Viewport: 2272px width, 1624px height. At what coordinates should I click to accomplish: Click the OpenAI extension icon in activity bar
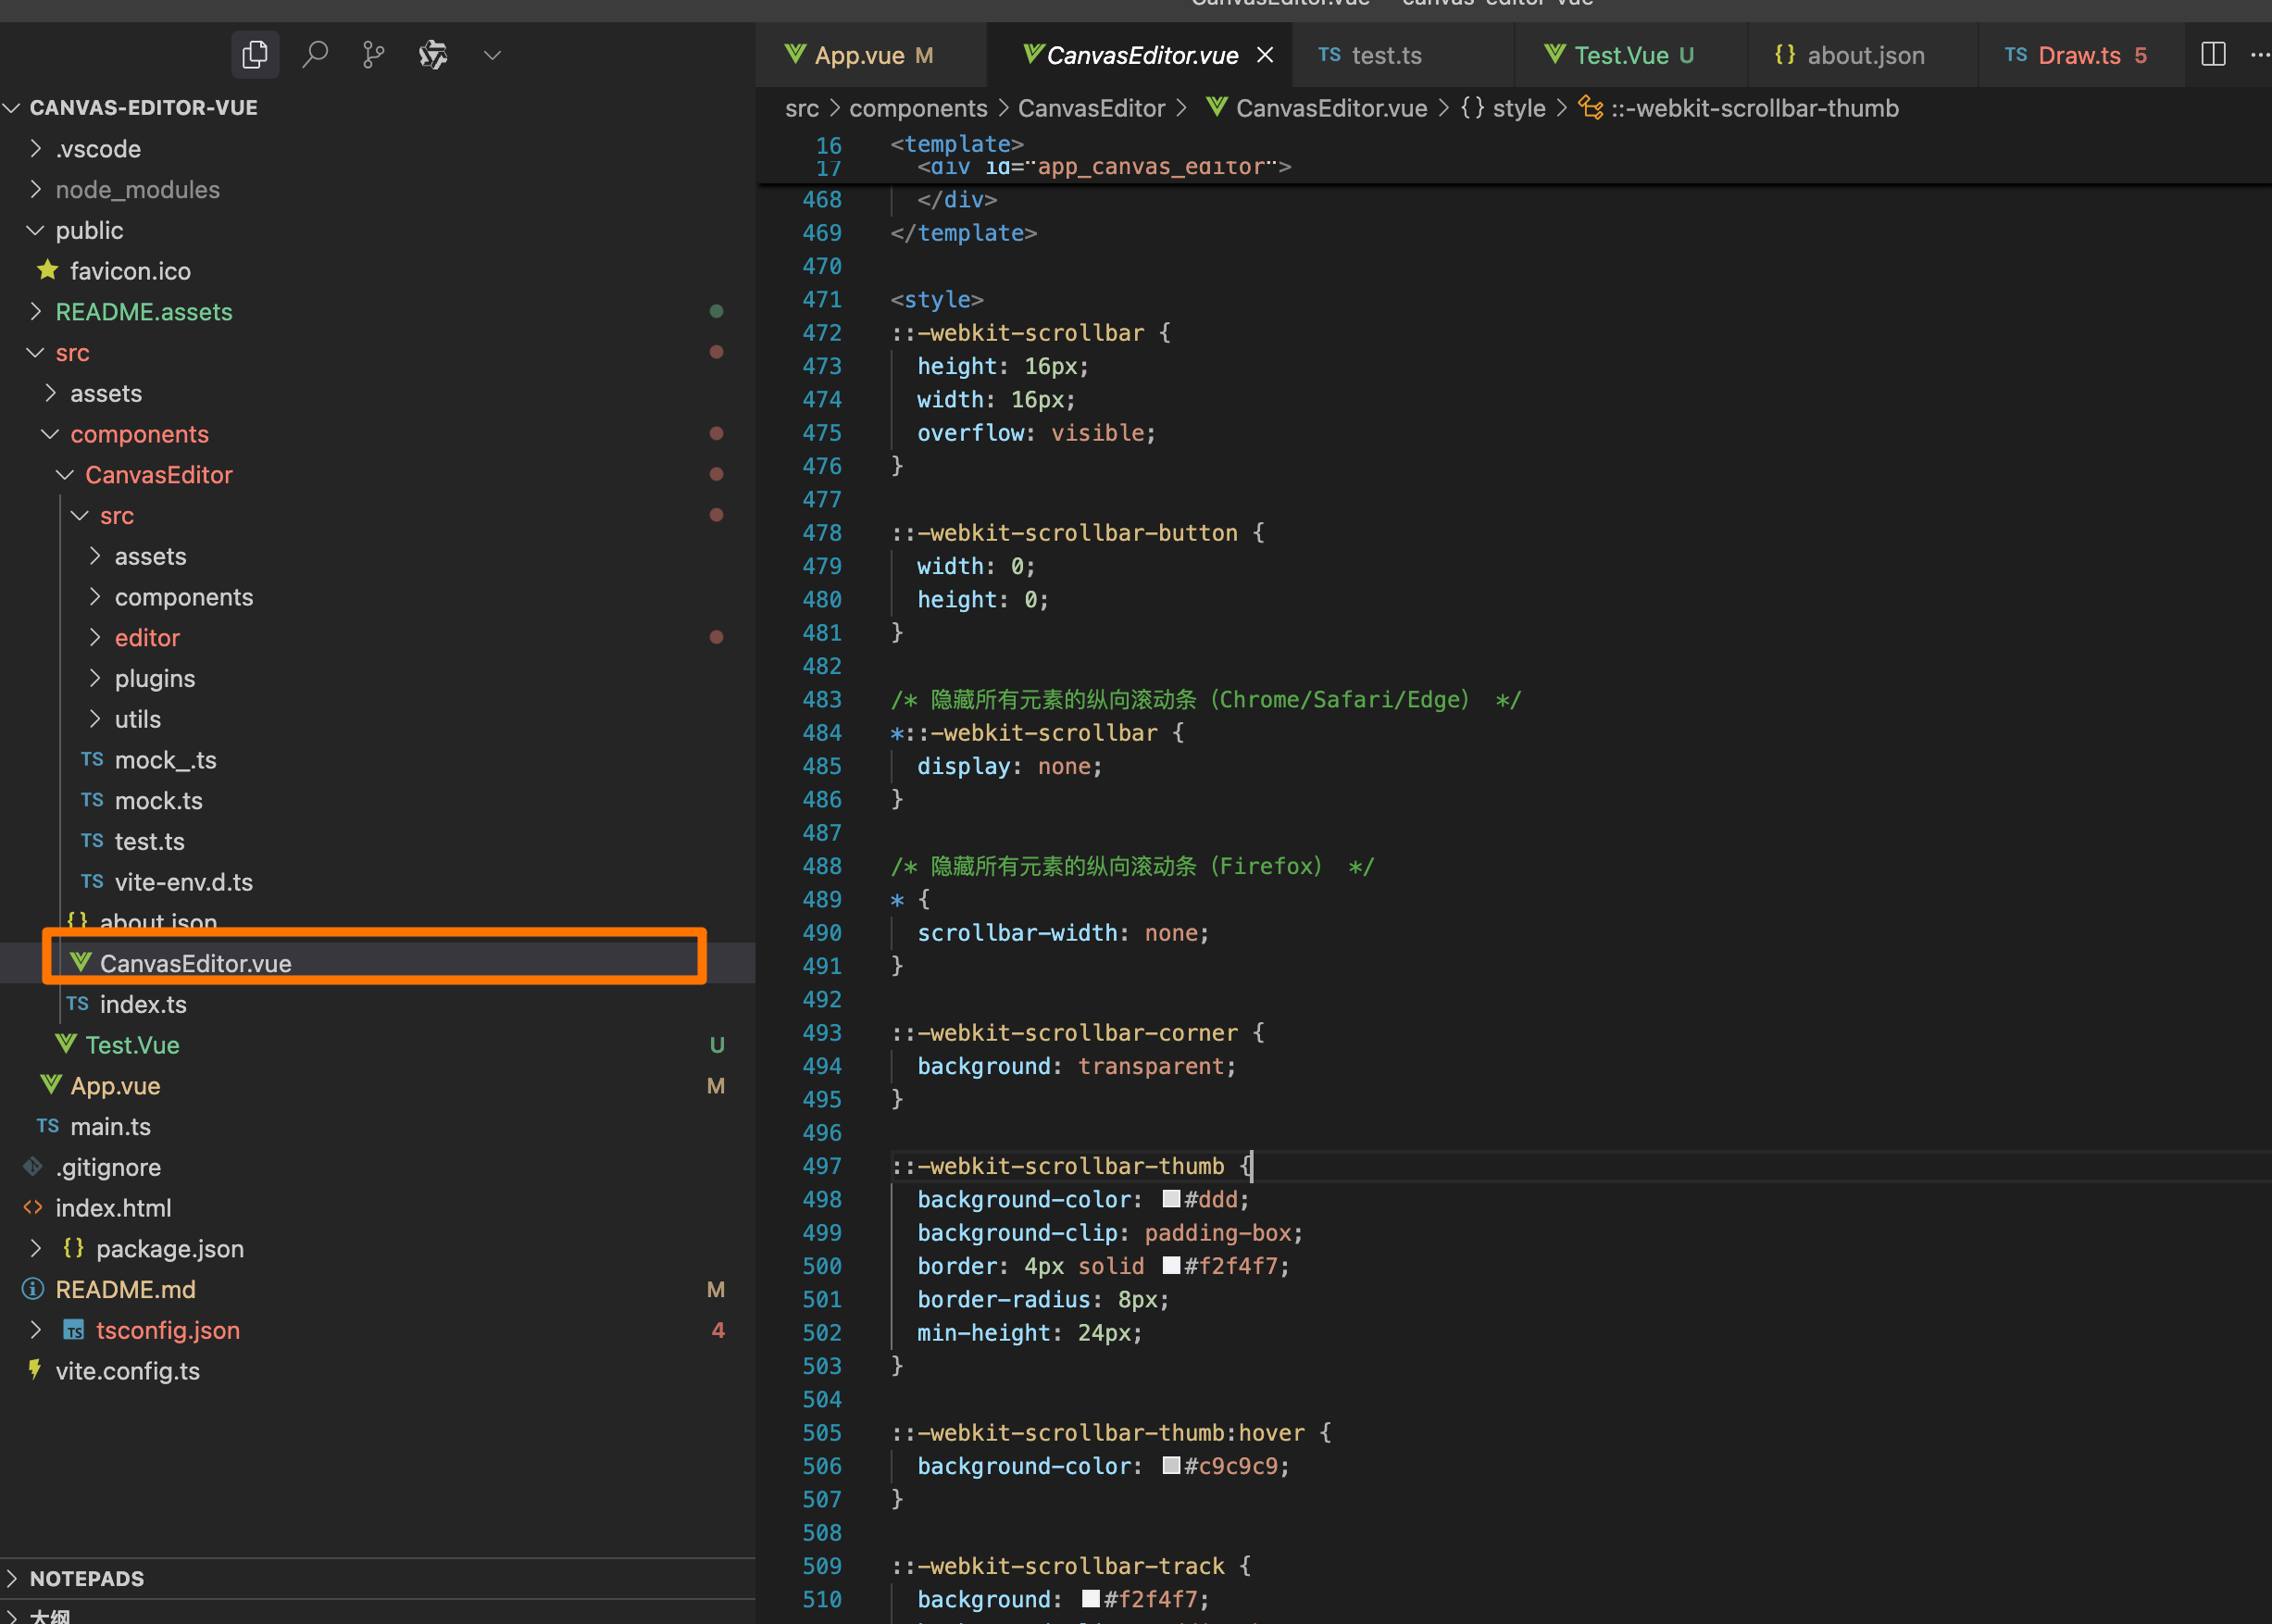433,54
